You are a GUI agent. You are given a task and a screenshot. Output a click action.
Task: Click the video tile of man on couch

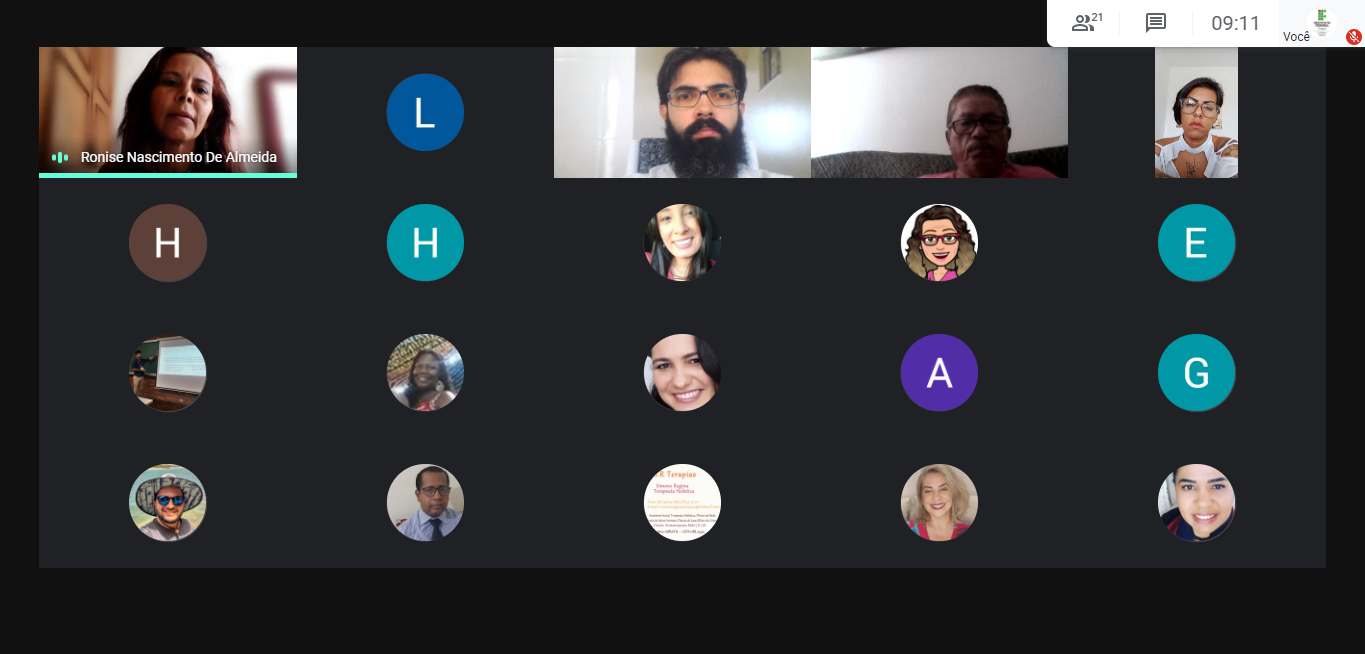click(x=939, y=112)
